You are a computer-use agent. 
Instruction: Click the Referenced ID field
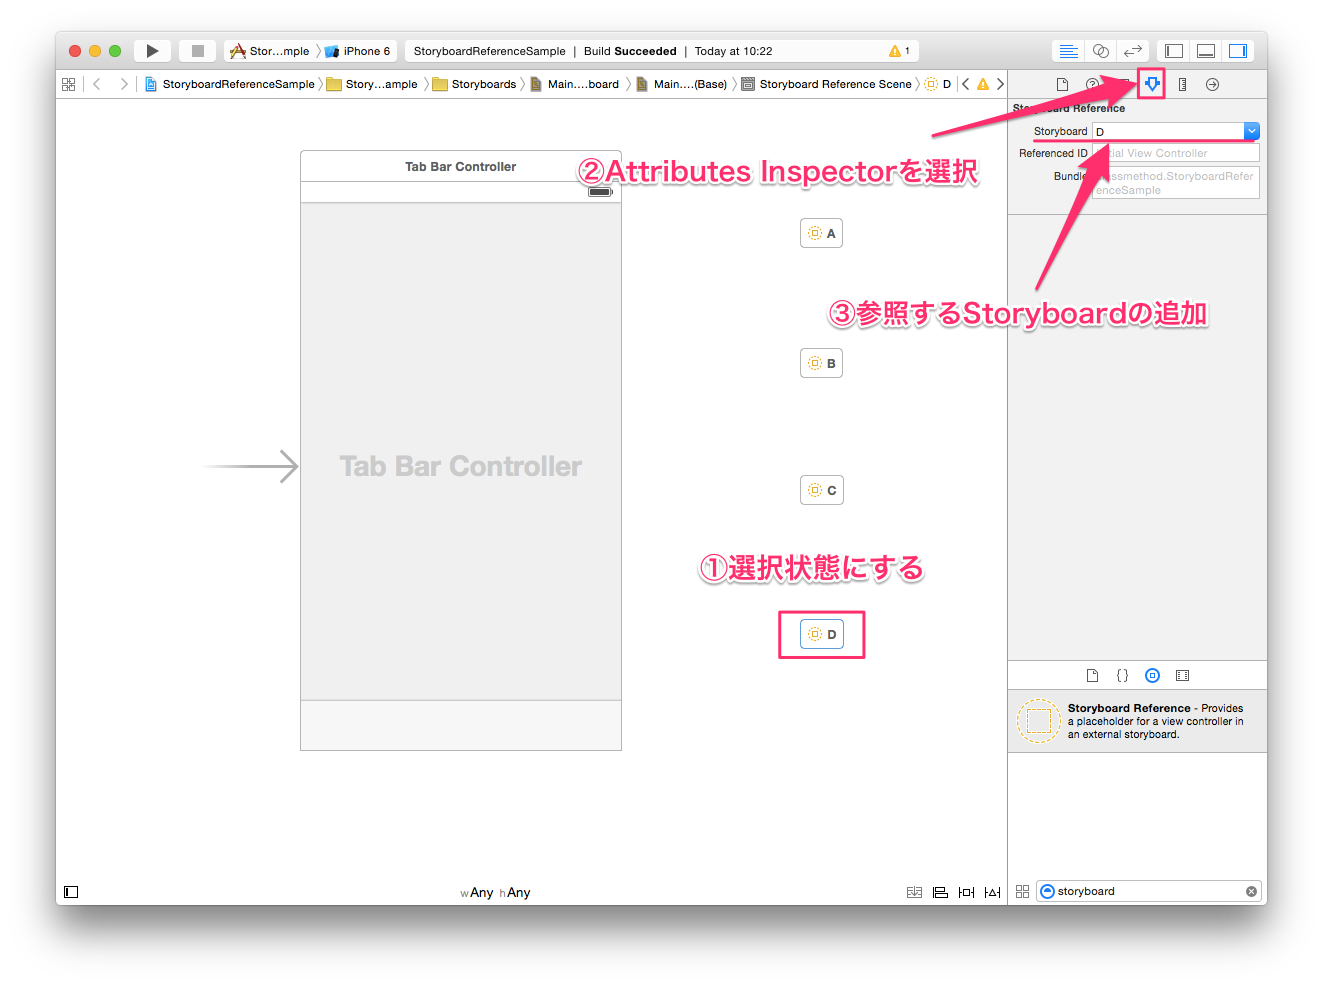pyautogui.click(x=1175, y=153)
